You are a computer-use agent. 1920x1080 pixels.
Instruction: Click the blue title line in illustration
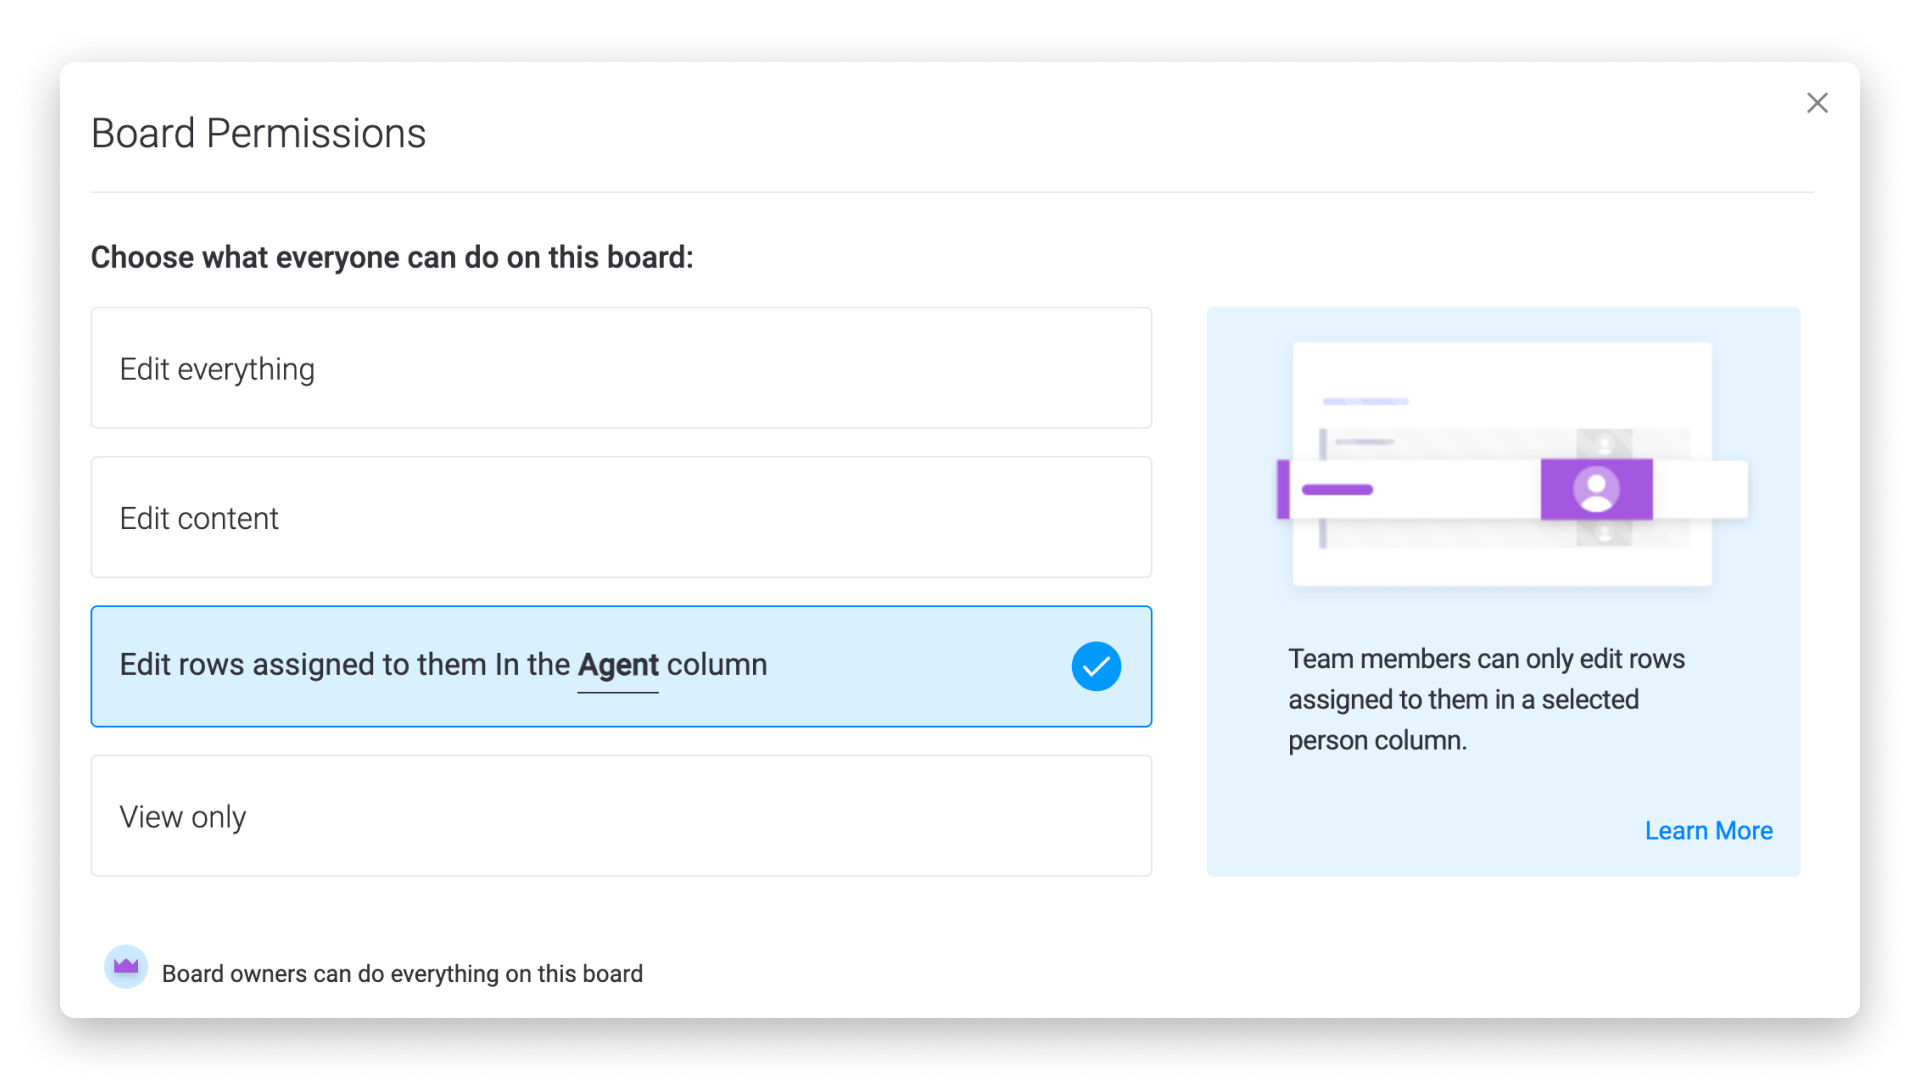click(1365, 402)
